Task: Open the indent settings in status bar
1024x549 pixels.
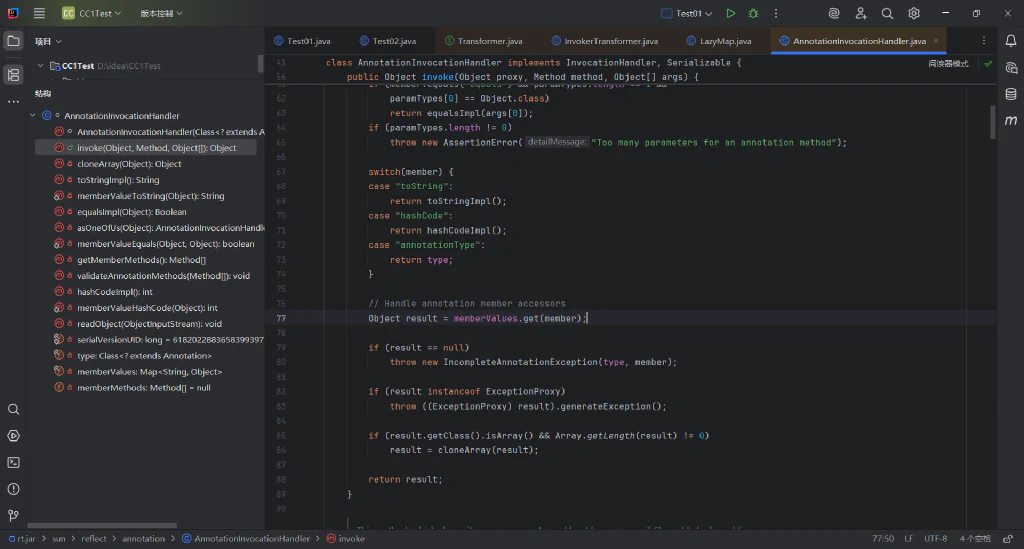Action: point(974,539)
